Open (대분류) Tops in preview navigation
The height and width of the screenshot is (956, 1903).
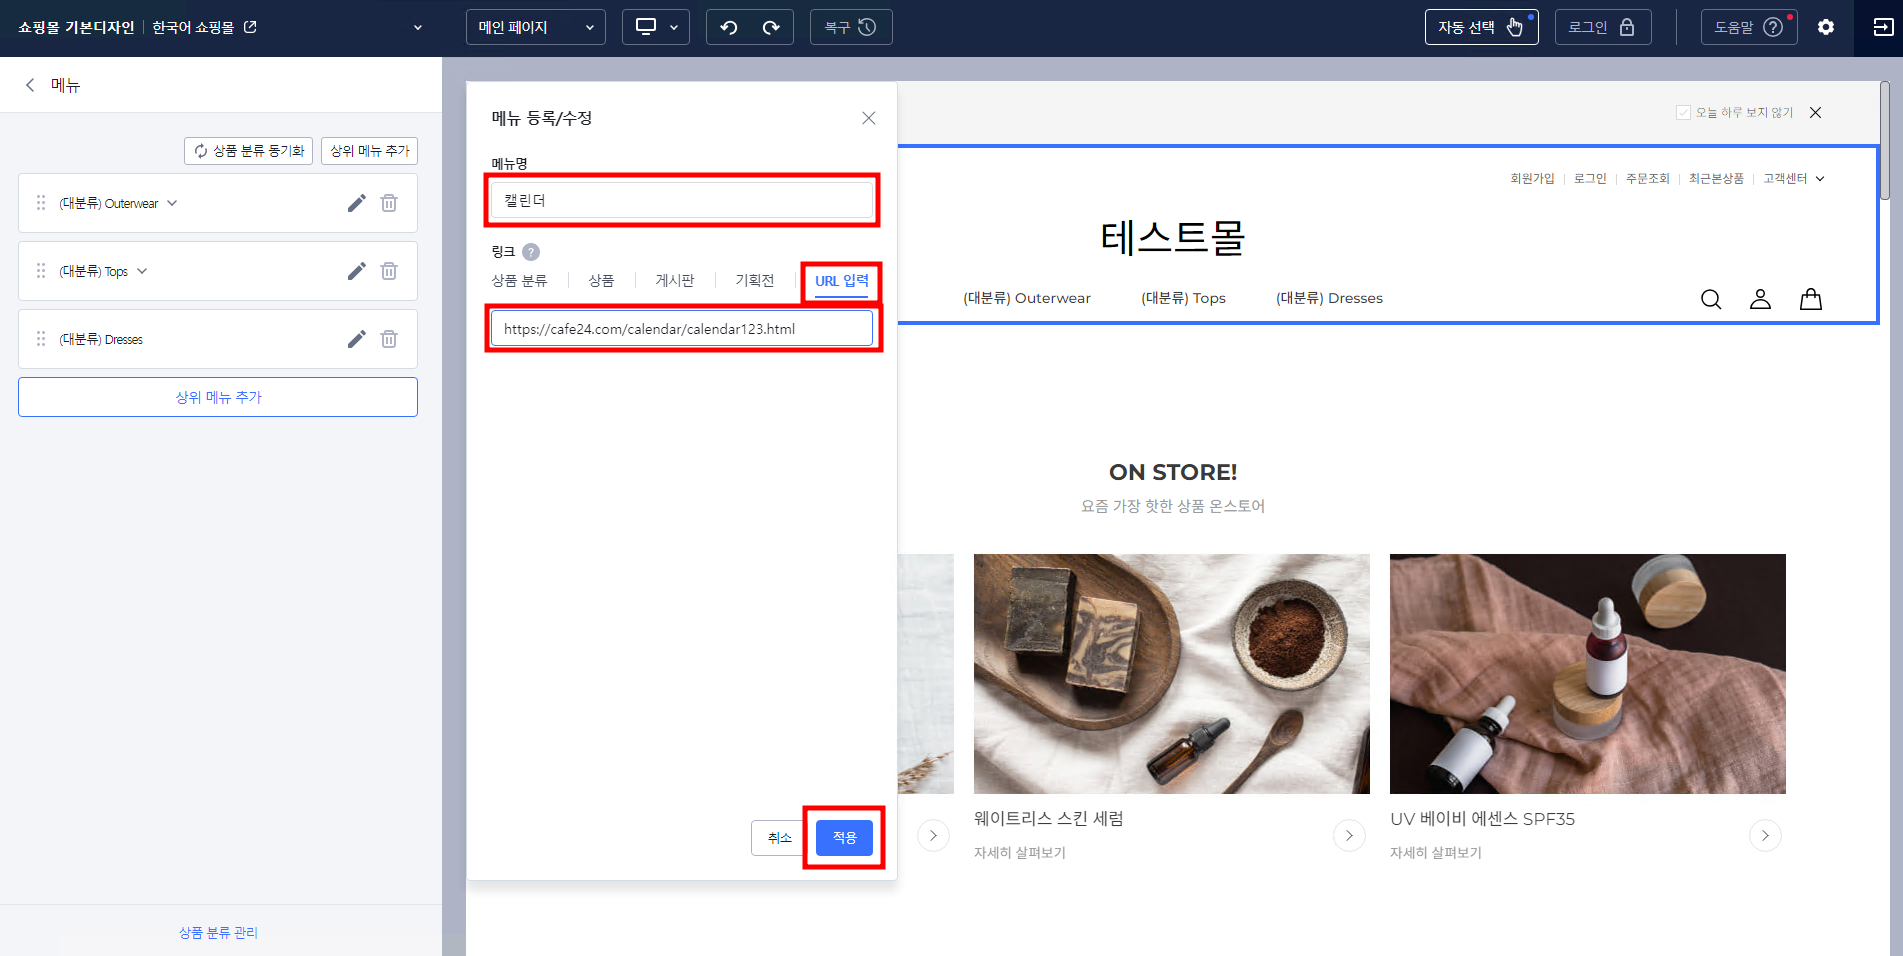click(1183, 298)
